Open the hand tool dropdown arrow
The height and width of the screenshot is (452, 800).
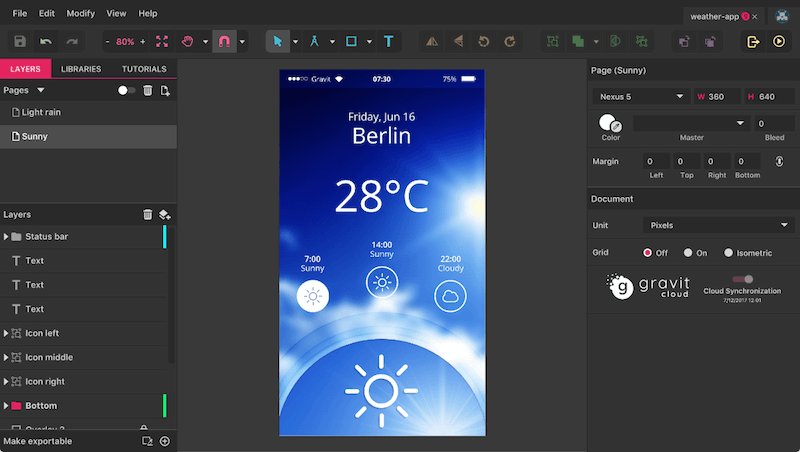click(205, 42)
